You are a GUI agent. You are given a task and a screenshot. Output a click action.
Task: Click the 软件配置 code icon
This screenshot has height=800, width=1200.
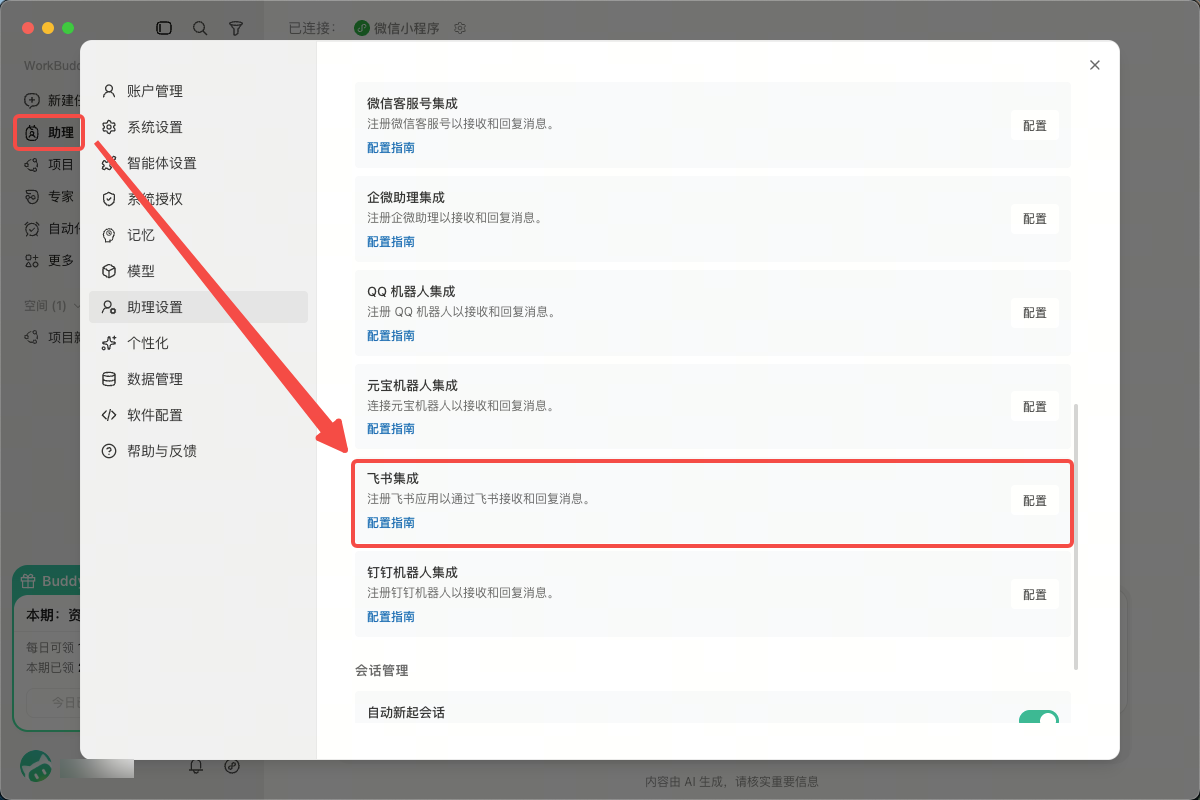[x=109, y=415]
